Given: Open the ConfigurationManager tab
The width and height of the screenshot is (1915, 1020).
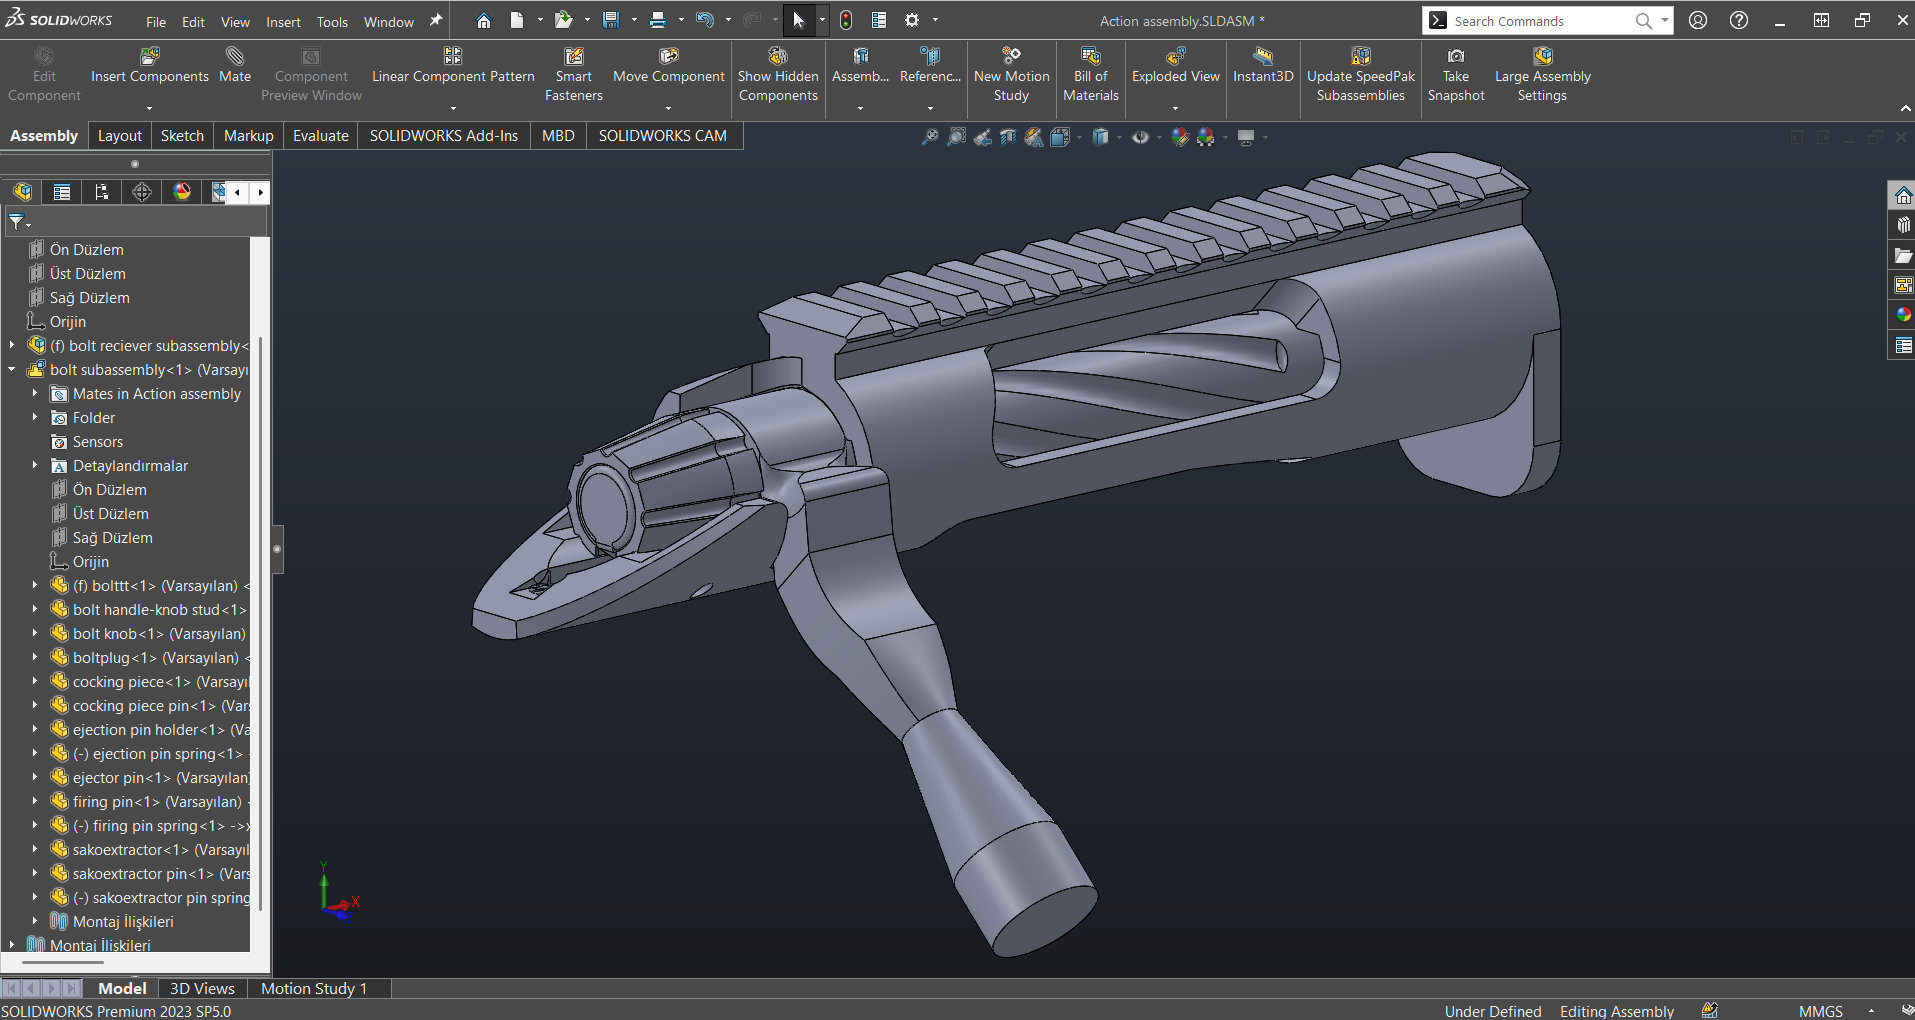Looking at the screenshot, I should click(102, 192).
